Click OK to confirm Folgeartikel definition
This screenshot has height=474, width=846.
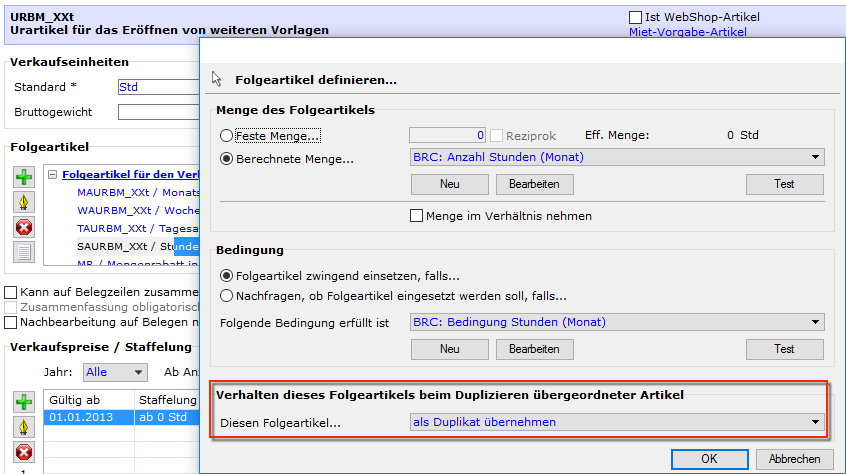click(708, 459)
